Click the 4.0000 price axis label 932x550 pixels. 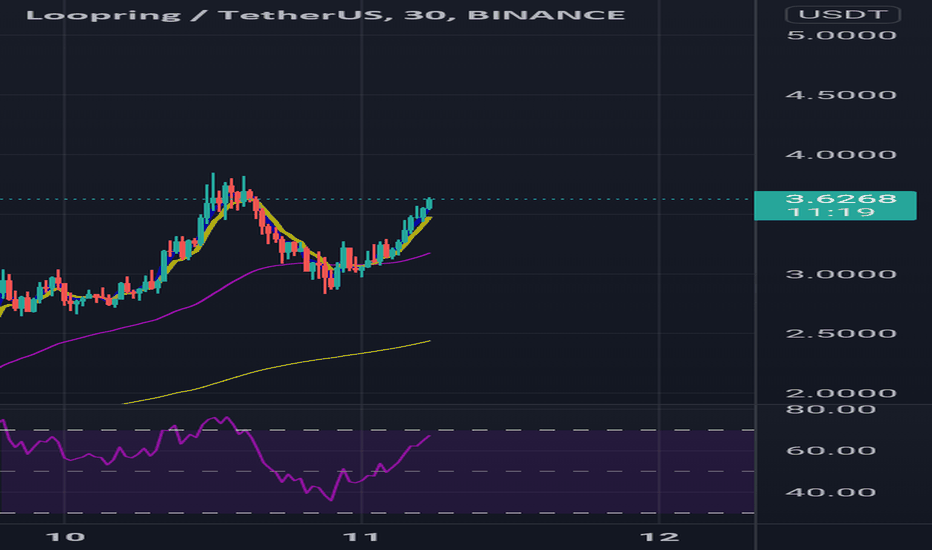841,155
